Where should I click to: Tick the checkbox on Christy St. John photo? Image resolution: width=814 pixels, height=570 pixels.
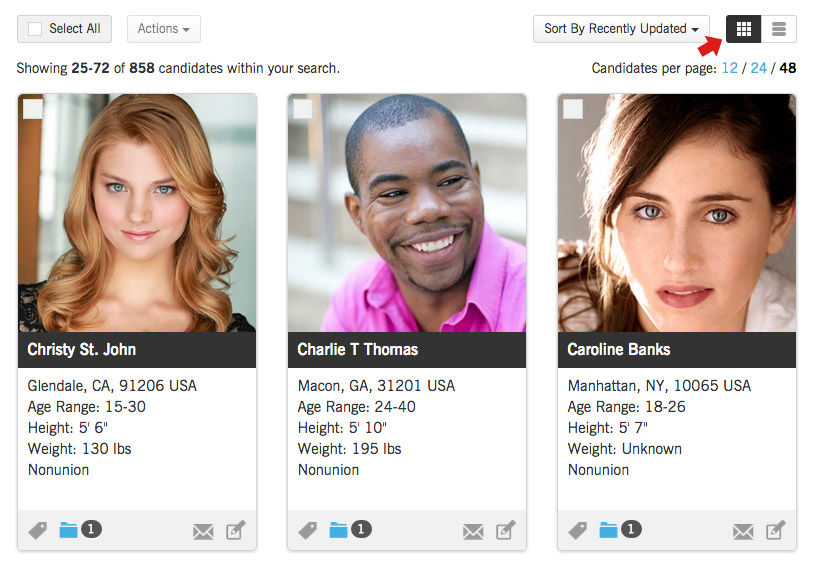(33, 109)
